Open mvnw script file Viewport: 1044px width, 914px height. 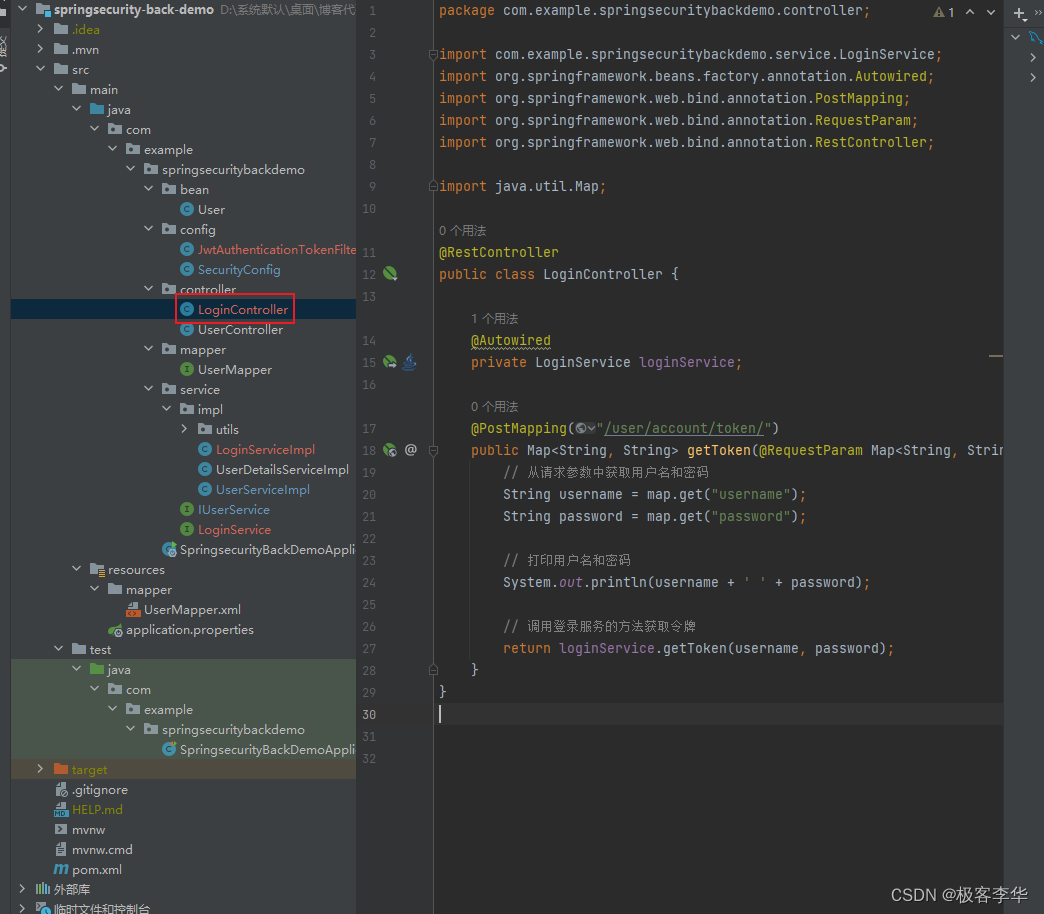[x=80, y=829]
